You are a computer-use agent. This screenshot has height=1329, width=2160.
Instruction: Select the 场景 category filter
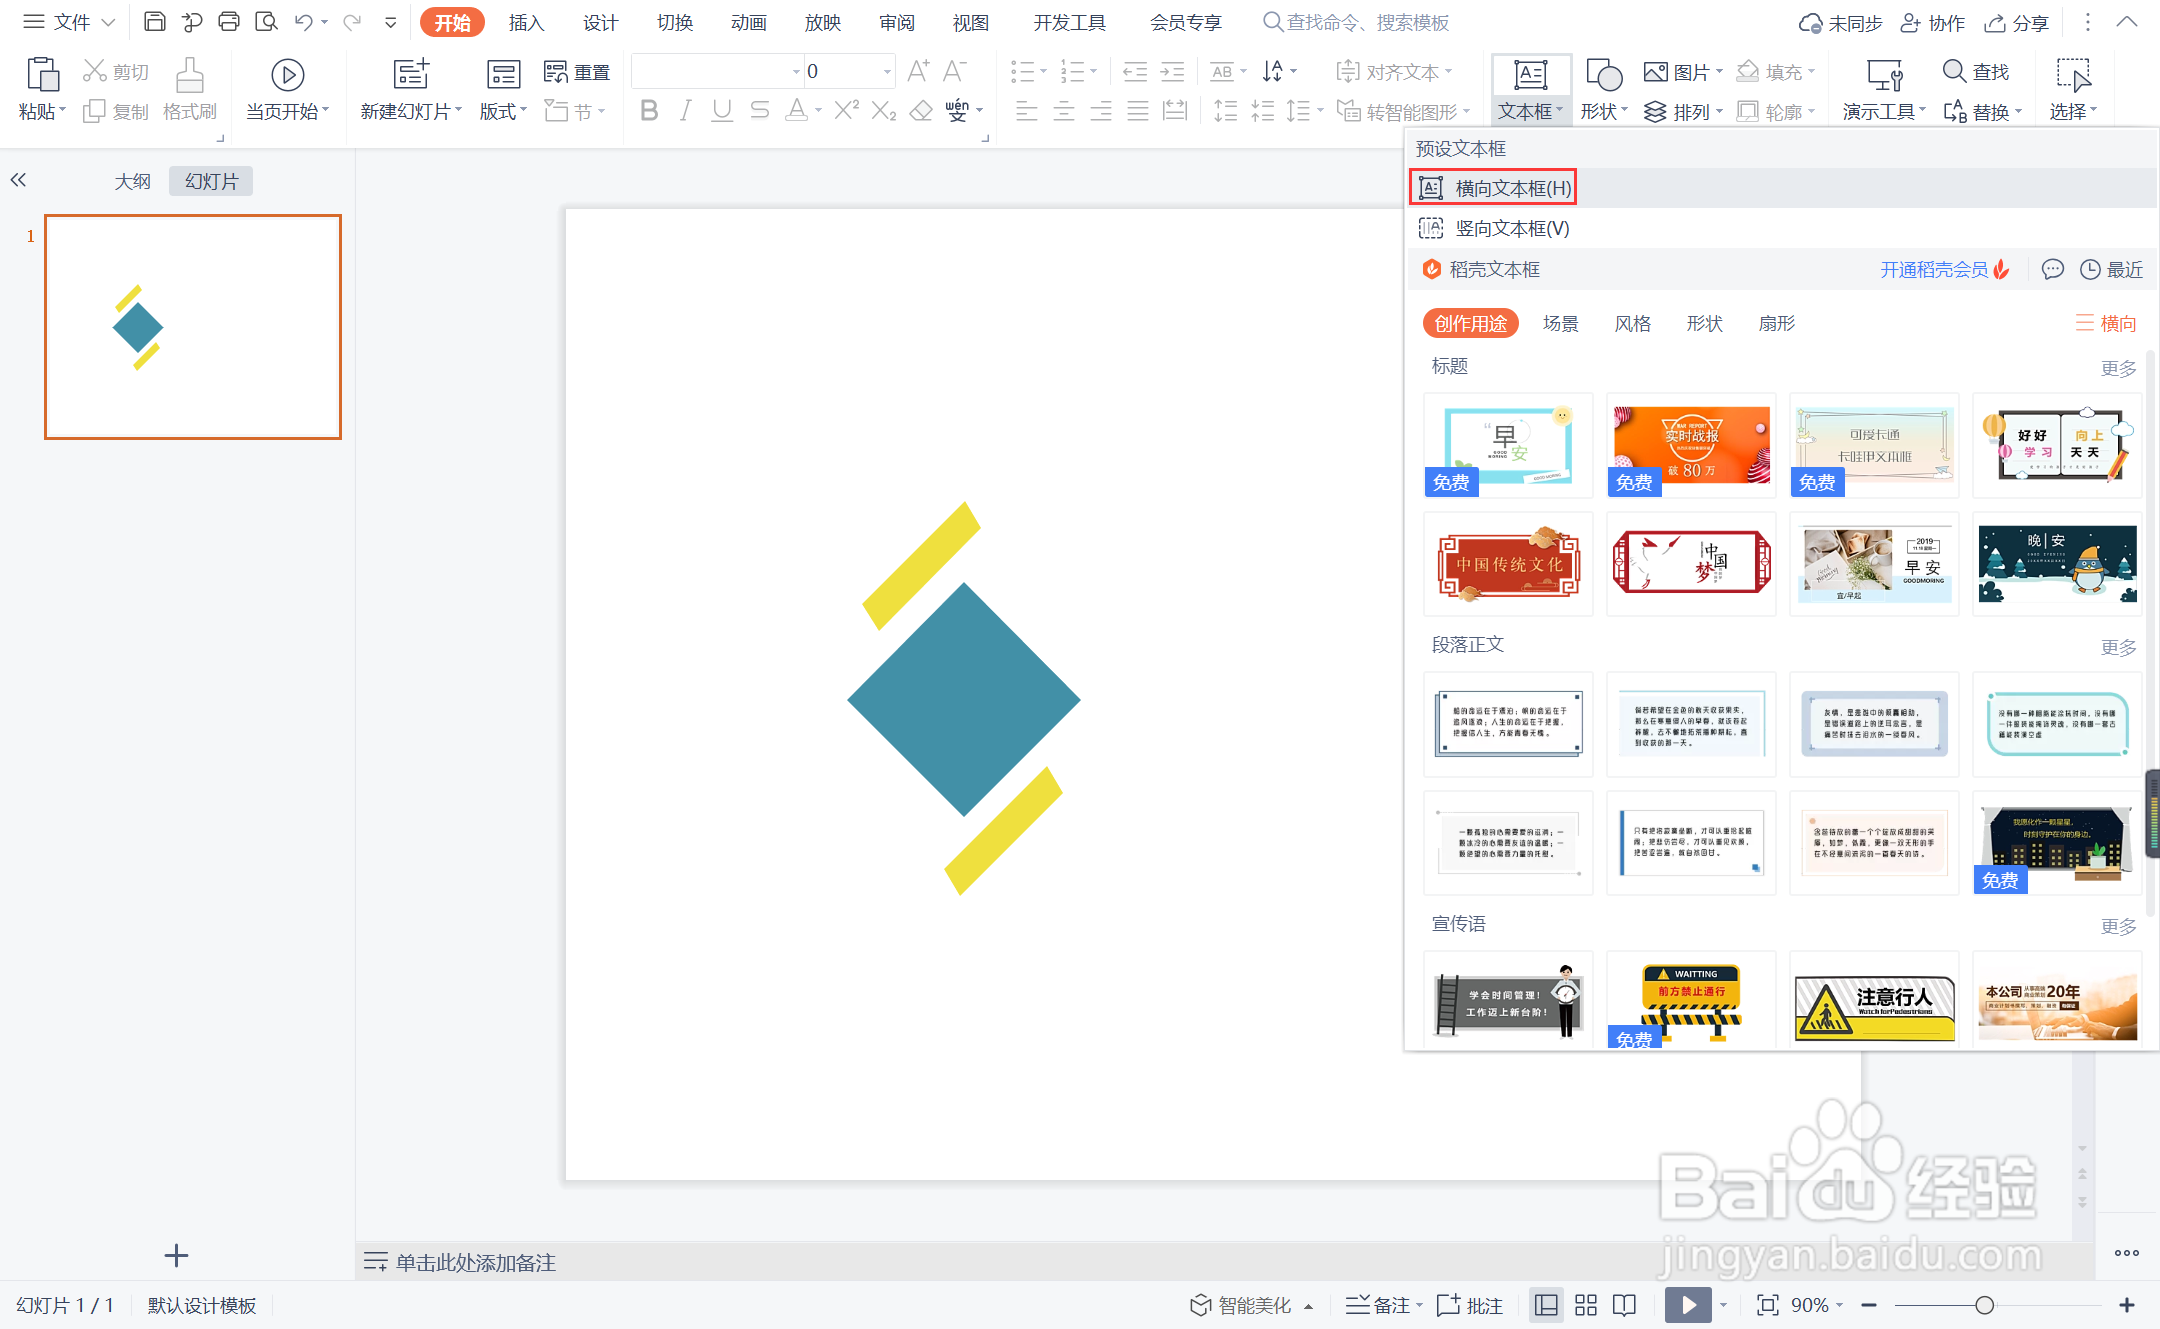tap(1560, 323)
